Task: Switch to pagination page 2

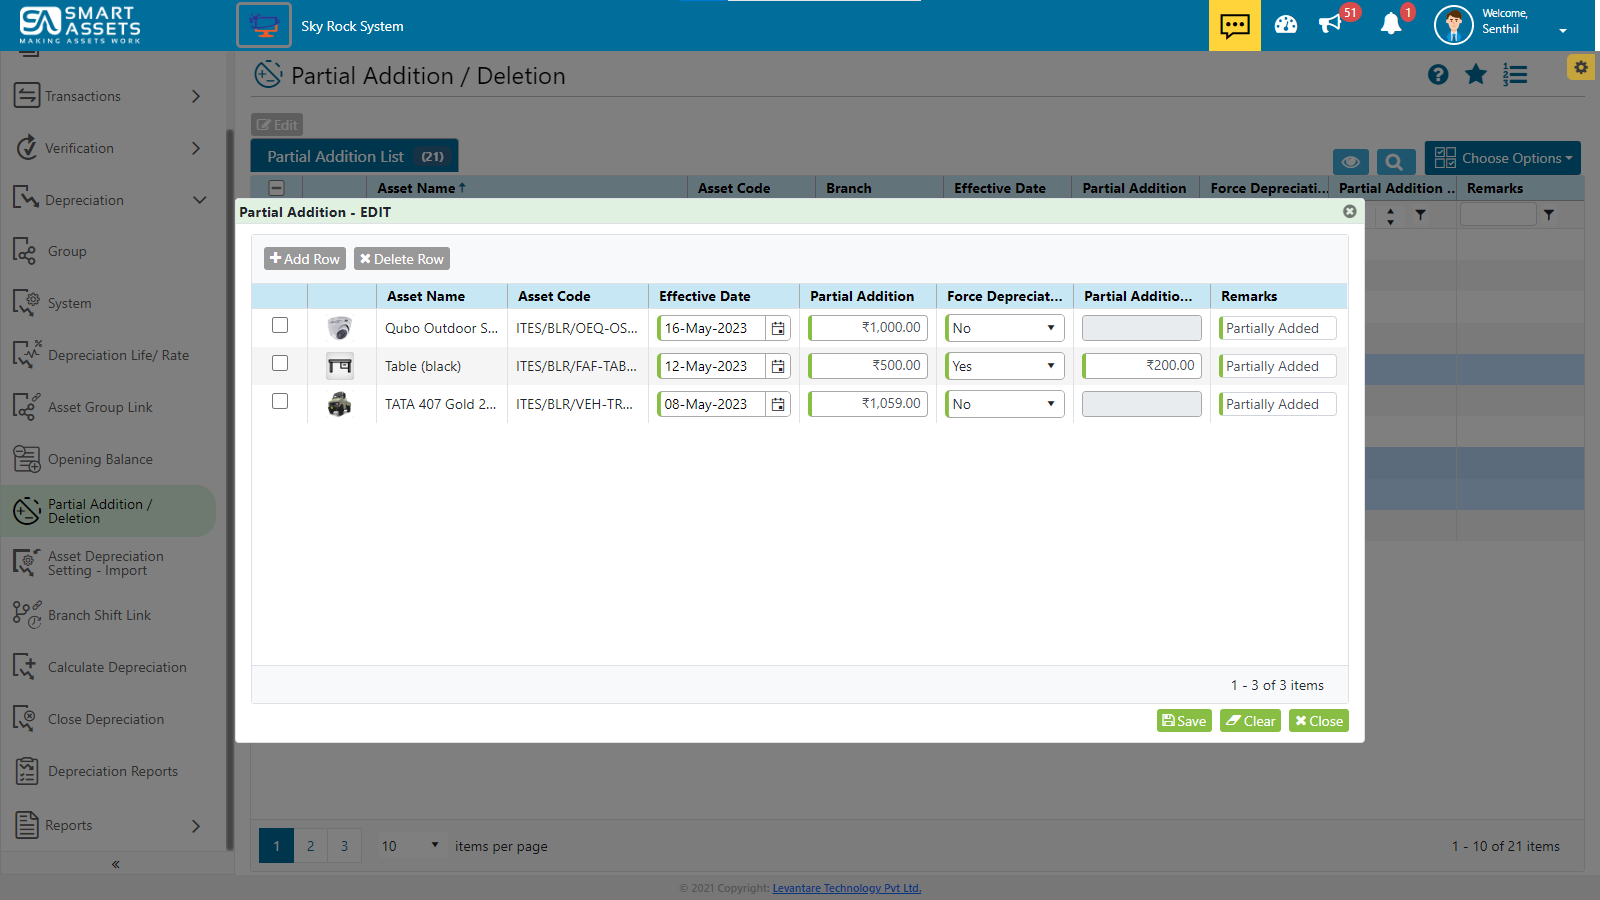Action: [x=310, y=845]
